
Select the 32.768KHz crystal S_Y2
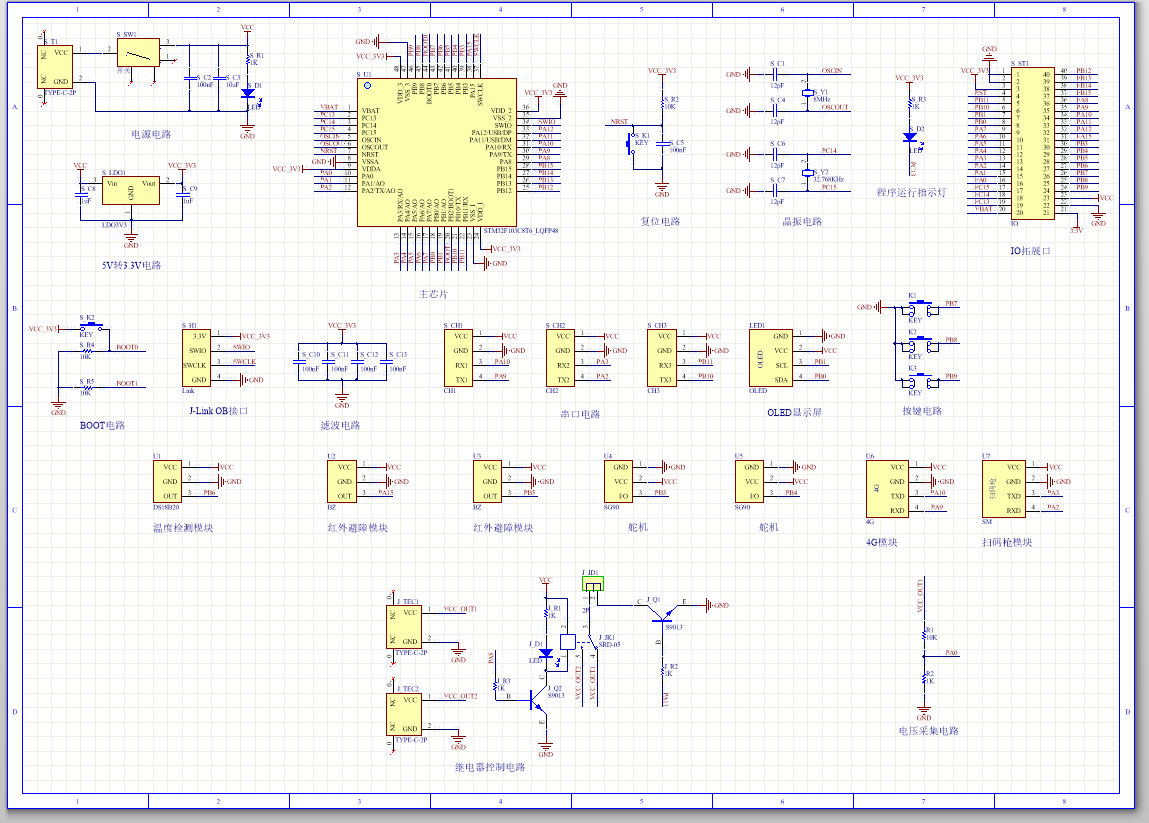pos(807,173)
